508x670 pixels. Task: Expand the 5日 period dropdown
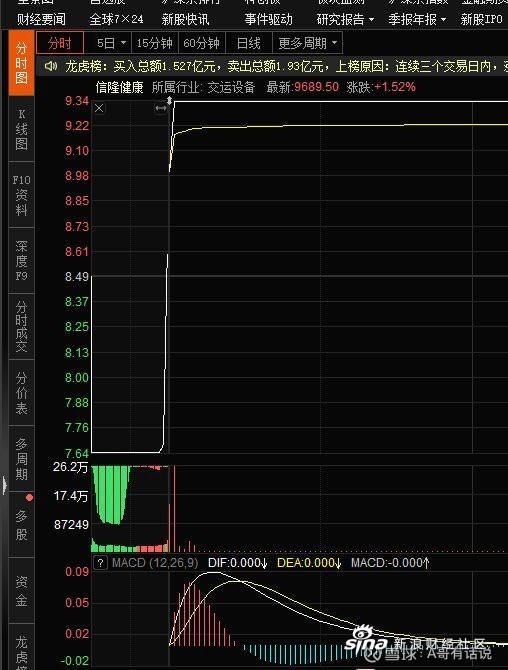pos(110,43)
